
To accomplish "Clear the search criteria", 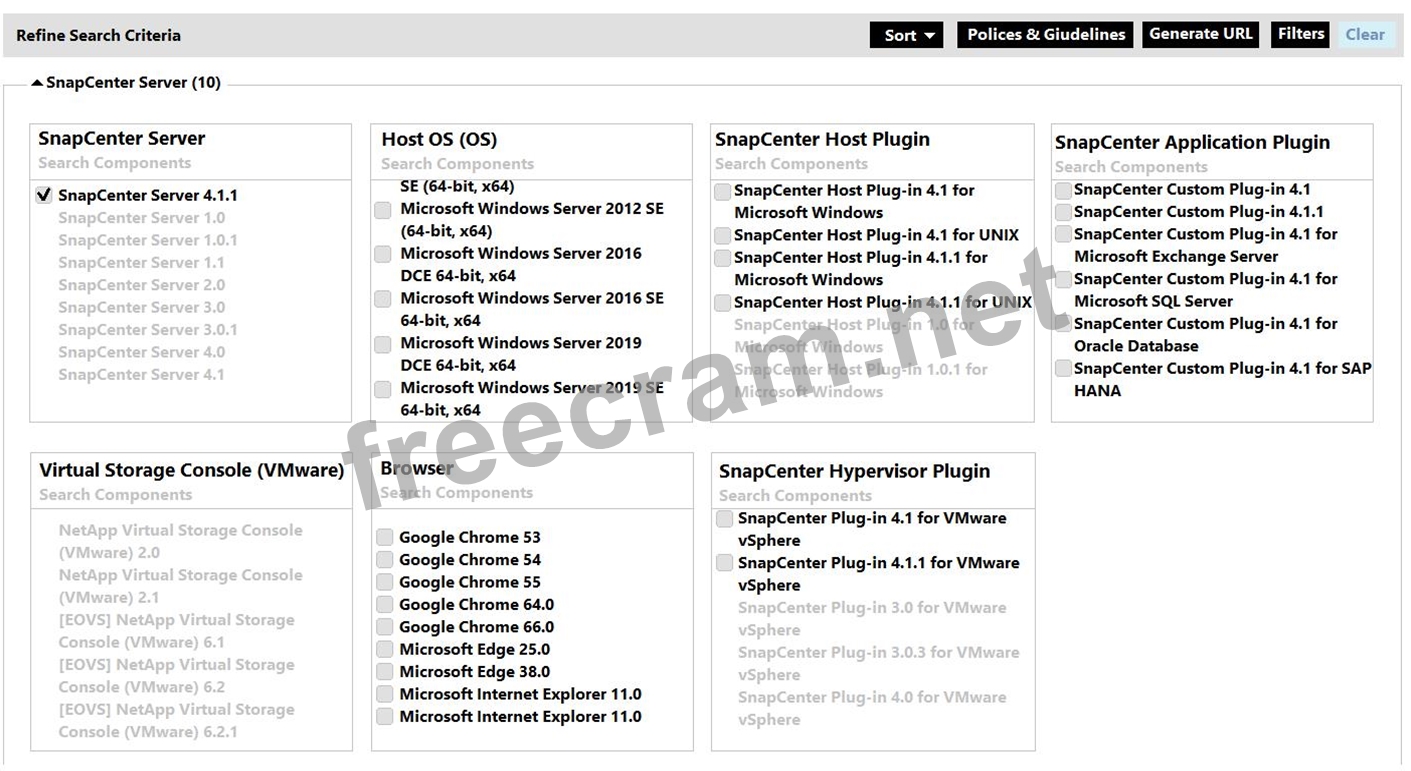I will (1365, 35).
